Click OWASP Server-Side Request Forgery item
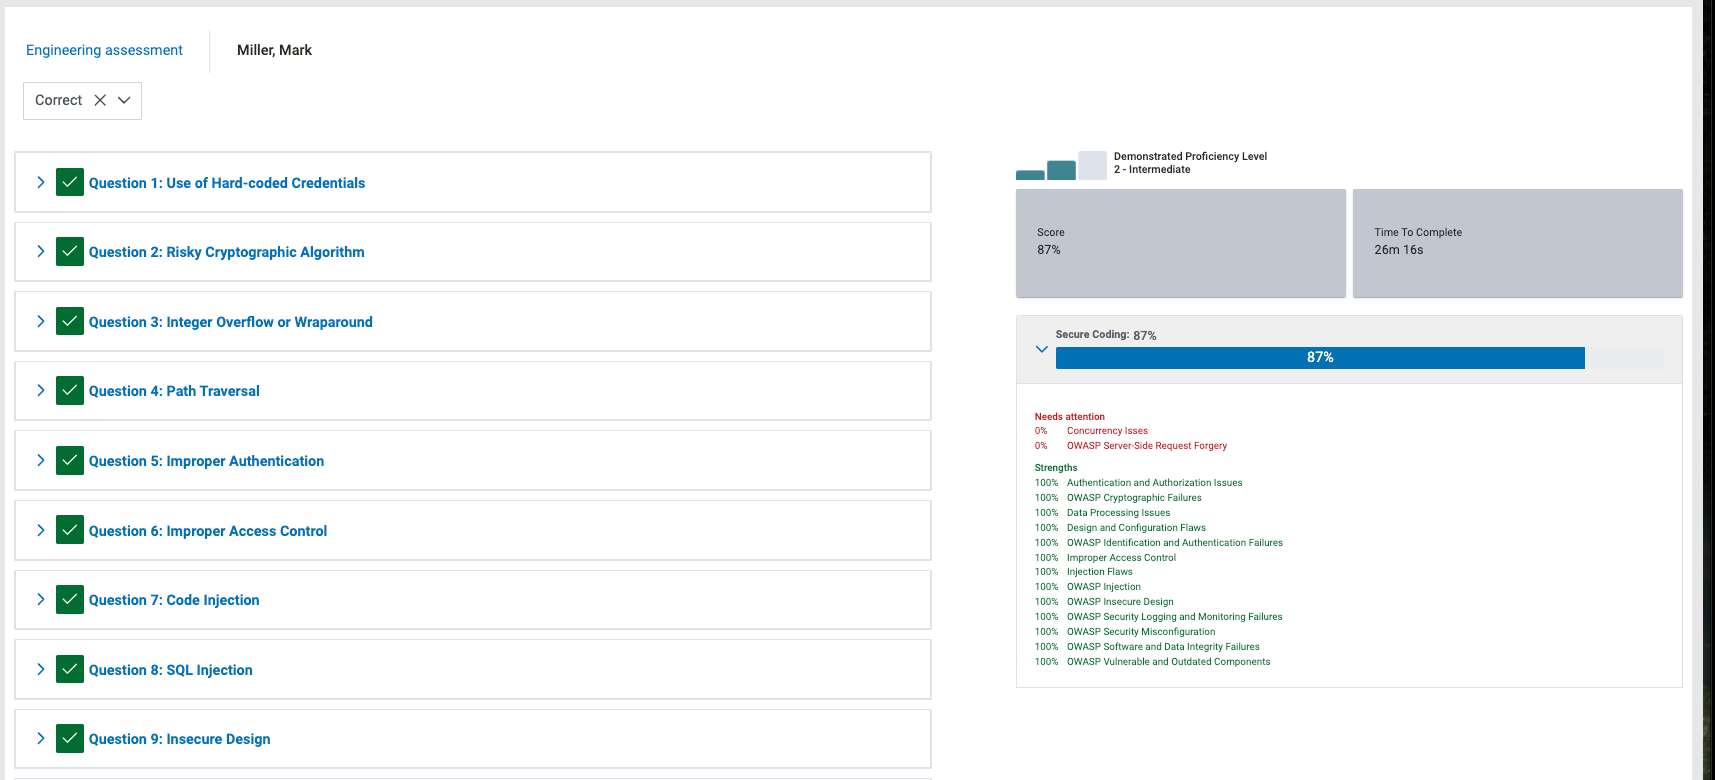The height and width of the screenshot is (780, 1715). click(1146, 446)
